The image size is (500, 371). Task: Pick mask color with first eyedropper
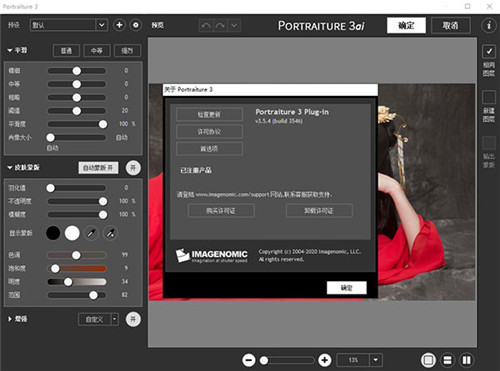(x=91, y=233)
